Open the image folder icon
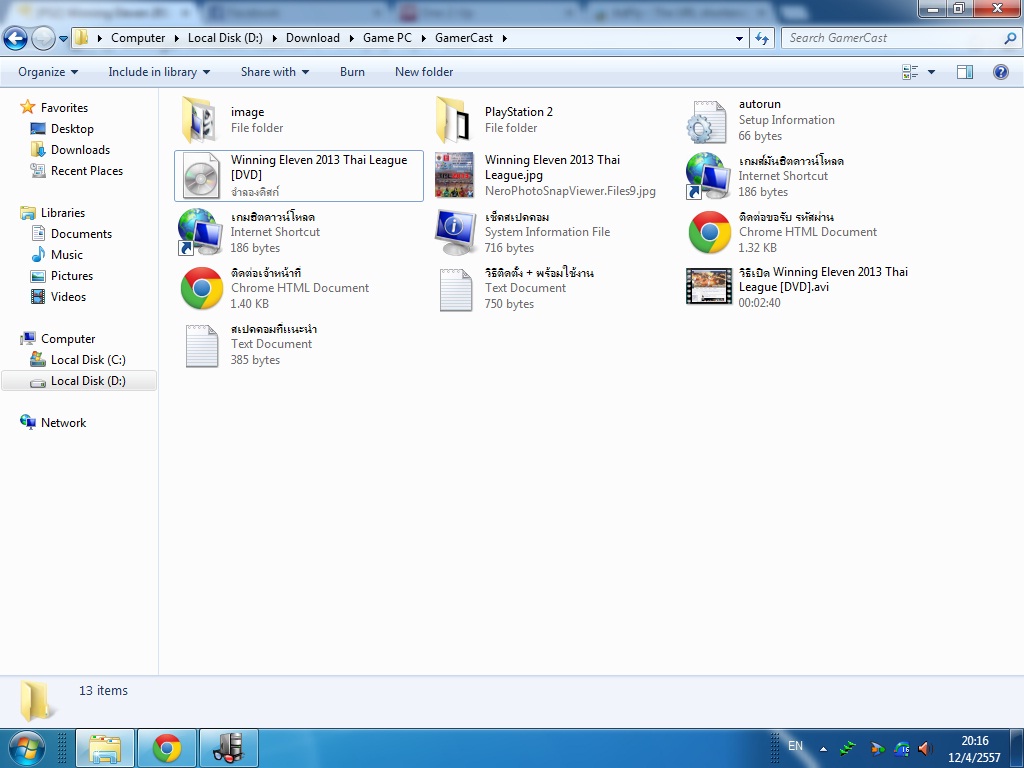1024x768 pixels. [x=199, y=120]
